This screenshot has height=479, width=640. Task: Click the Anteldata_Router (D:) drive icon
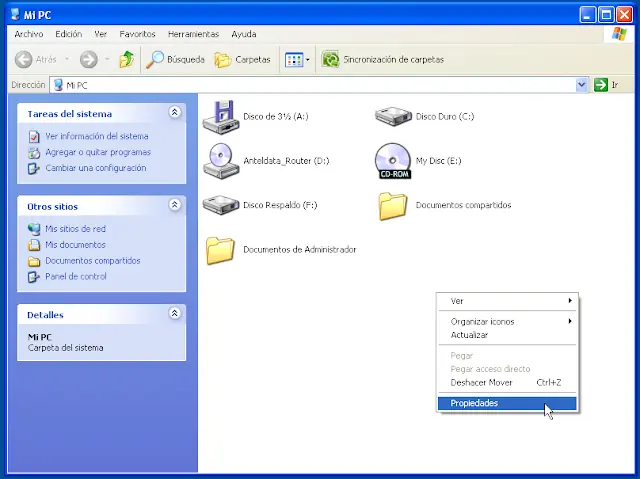(219, 161)
